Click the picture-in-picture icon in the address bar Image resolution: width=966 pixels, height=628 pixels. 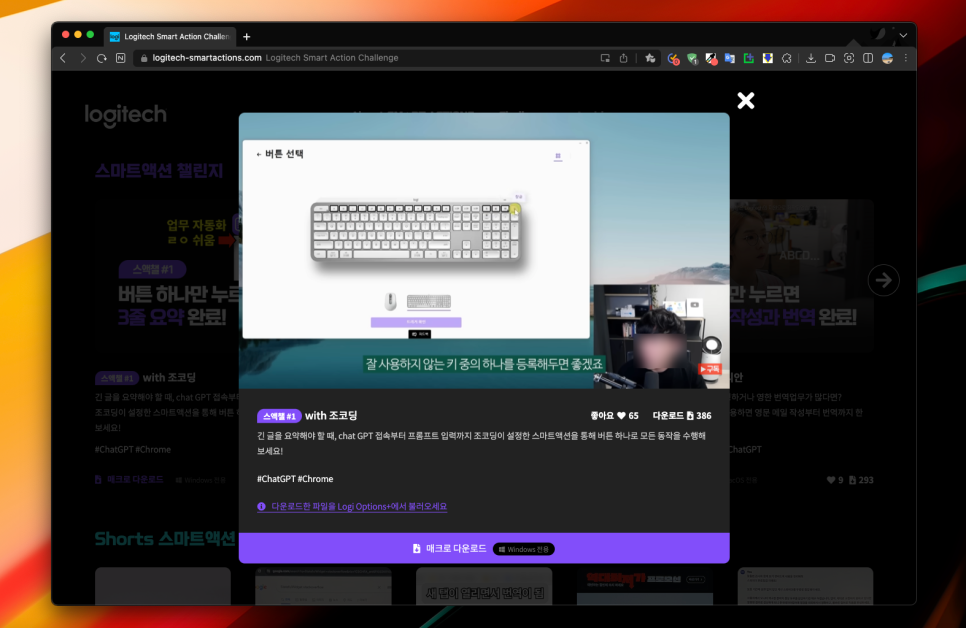pos(605,58)
